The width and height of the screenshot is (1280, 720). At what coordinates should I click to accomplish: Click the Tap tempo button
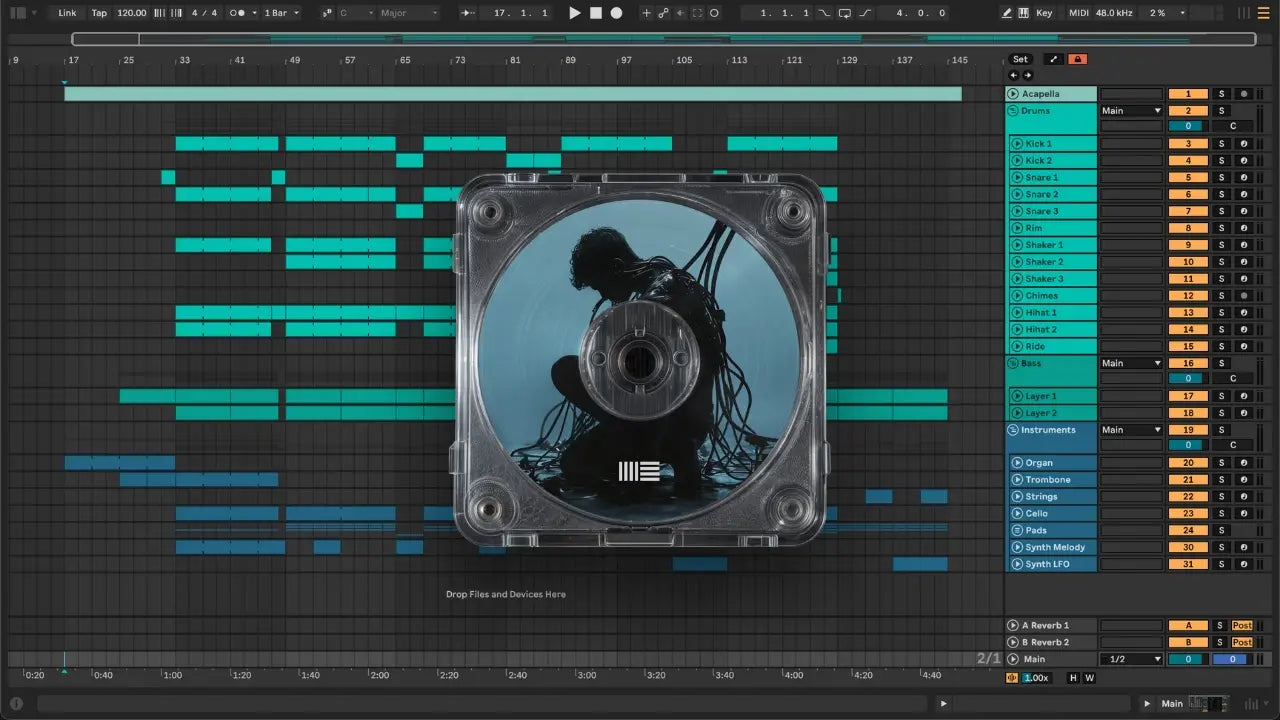99,13
